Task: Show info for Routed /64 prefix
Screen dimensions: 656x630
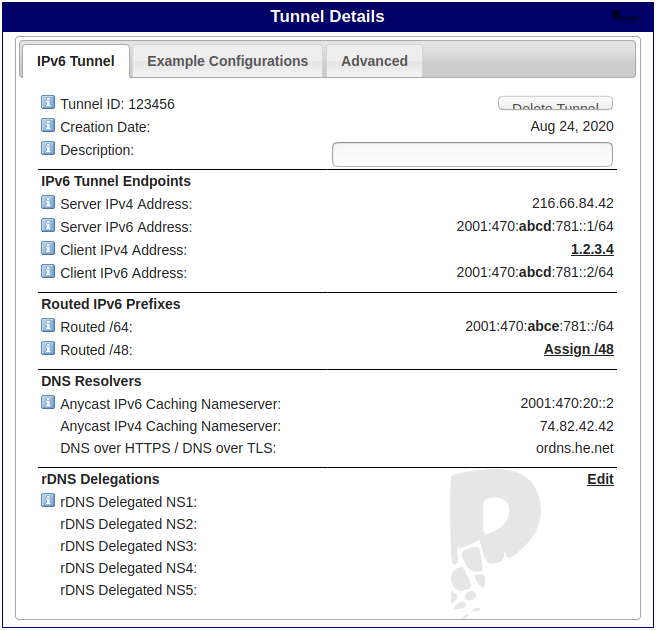Action: 48,325
